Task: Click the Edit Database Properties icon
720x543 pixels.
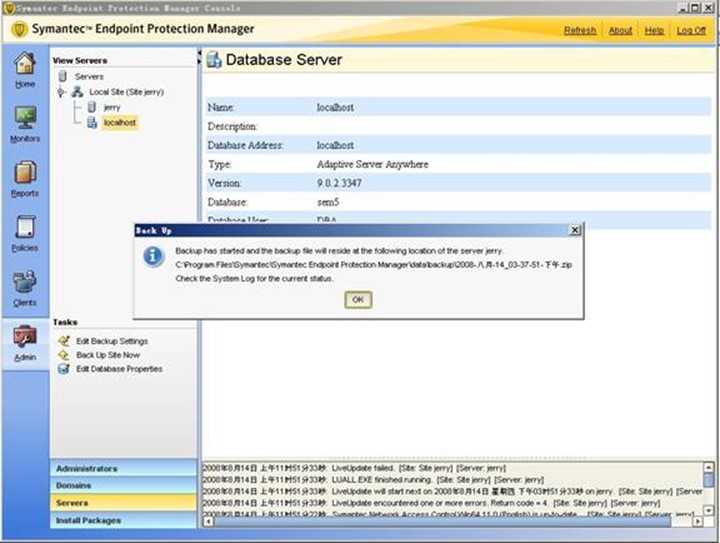Action: point(64,369)
